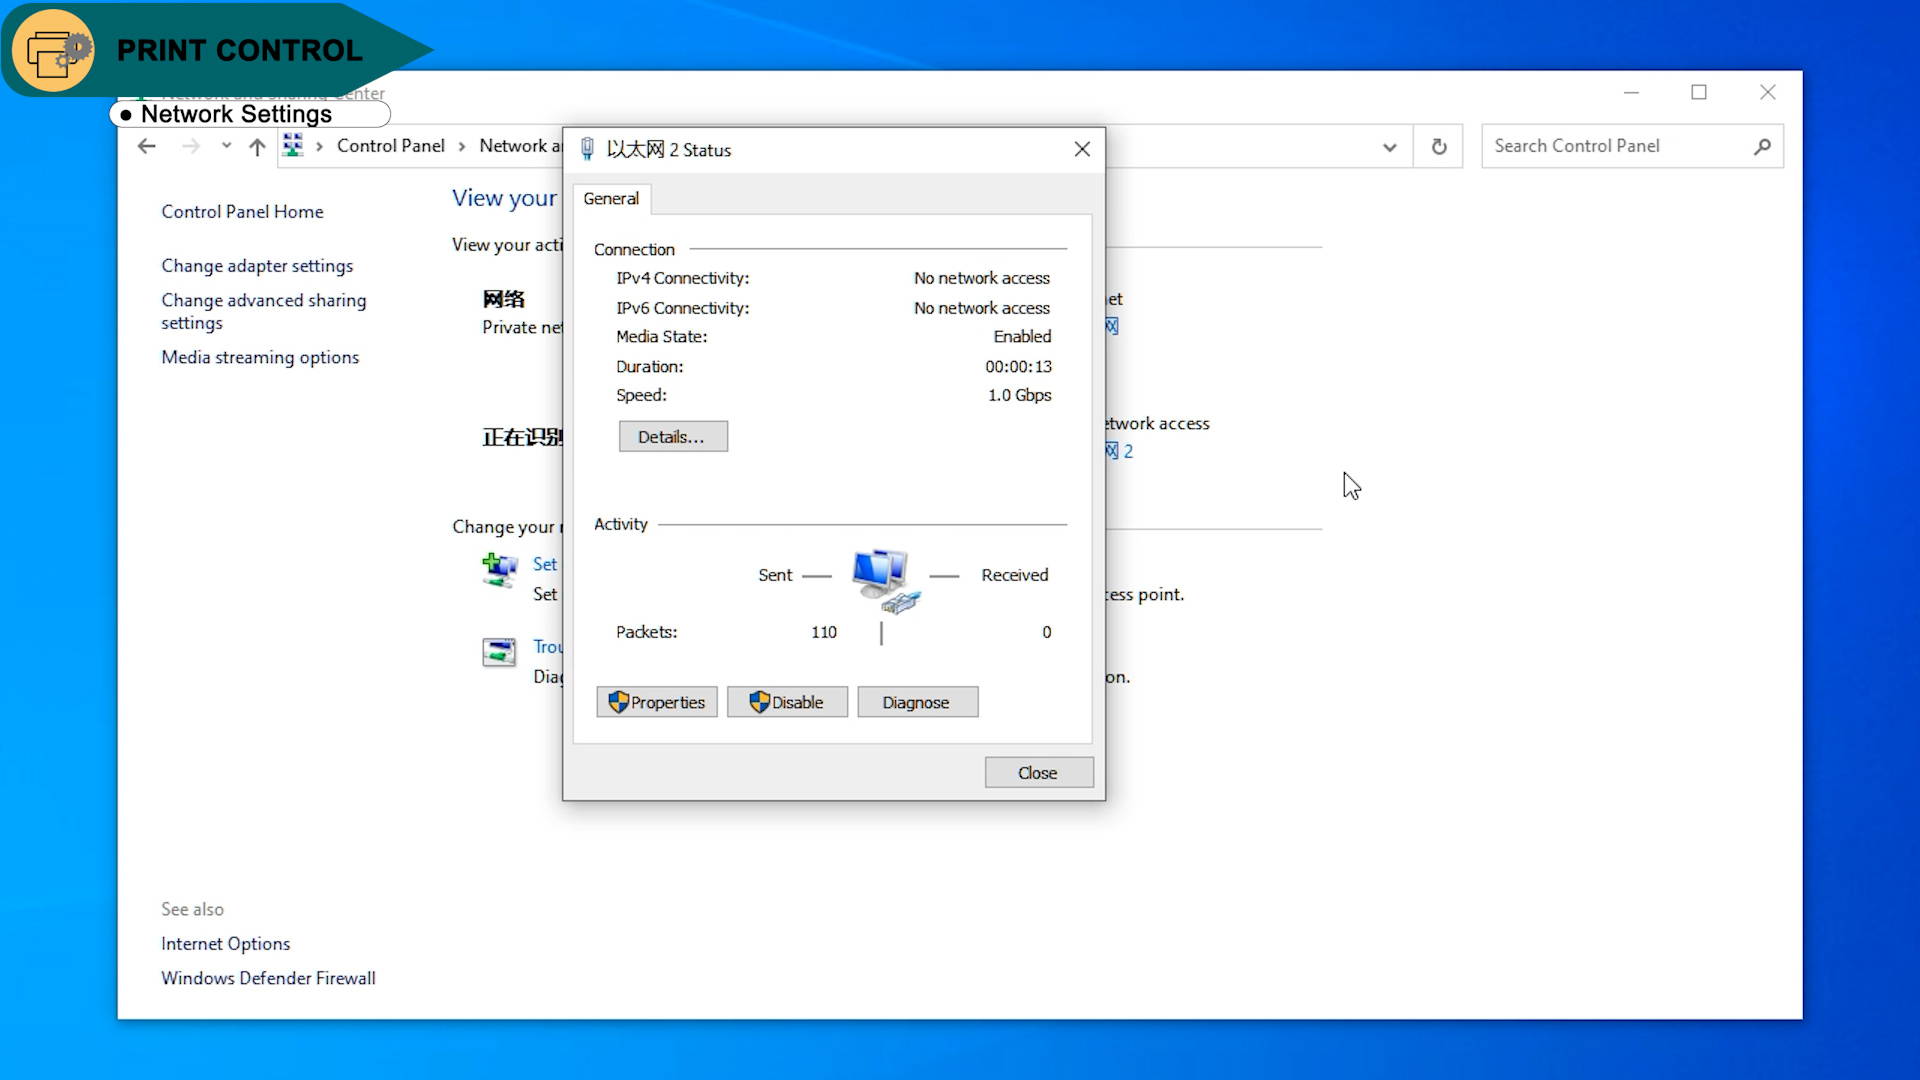Image resolution: width=1920 pixels, height=1080 pixels.
Task: Click the 以太网 2 connection link
Action: [1119, 451]
